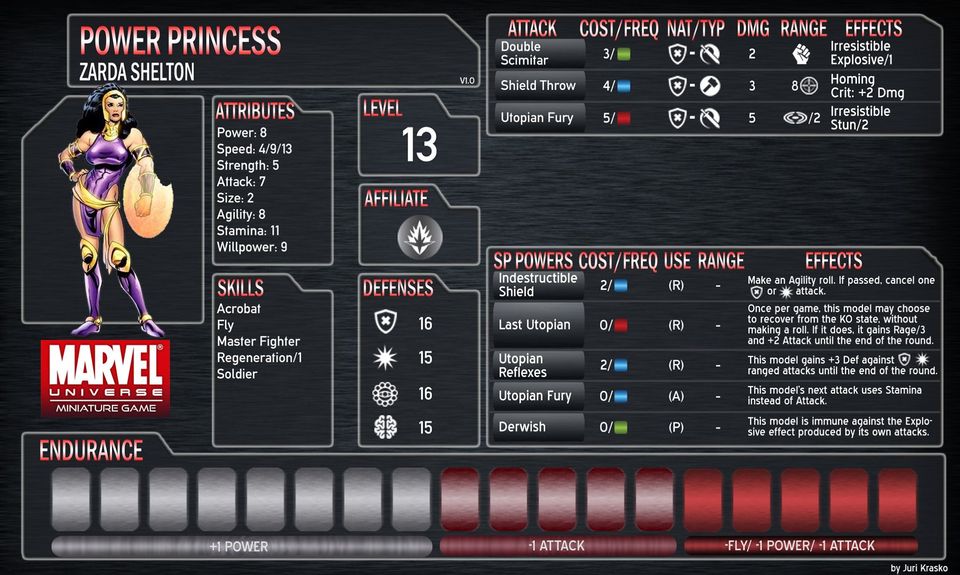Click the -1 ATTACK endurance bar
The image size is (960, 575).
pos(557,546)
